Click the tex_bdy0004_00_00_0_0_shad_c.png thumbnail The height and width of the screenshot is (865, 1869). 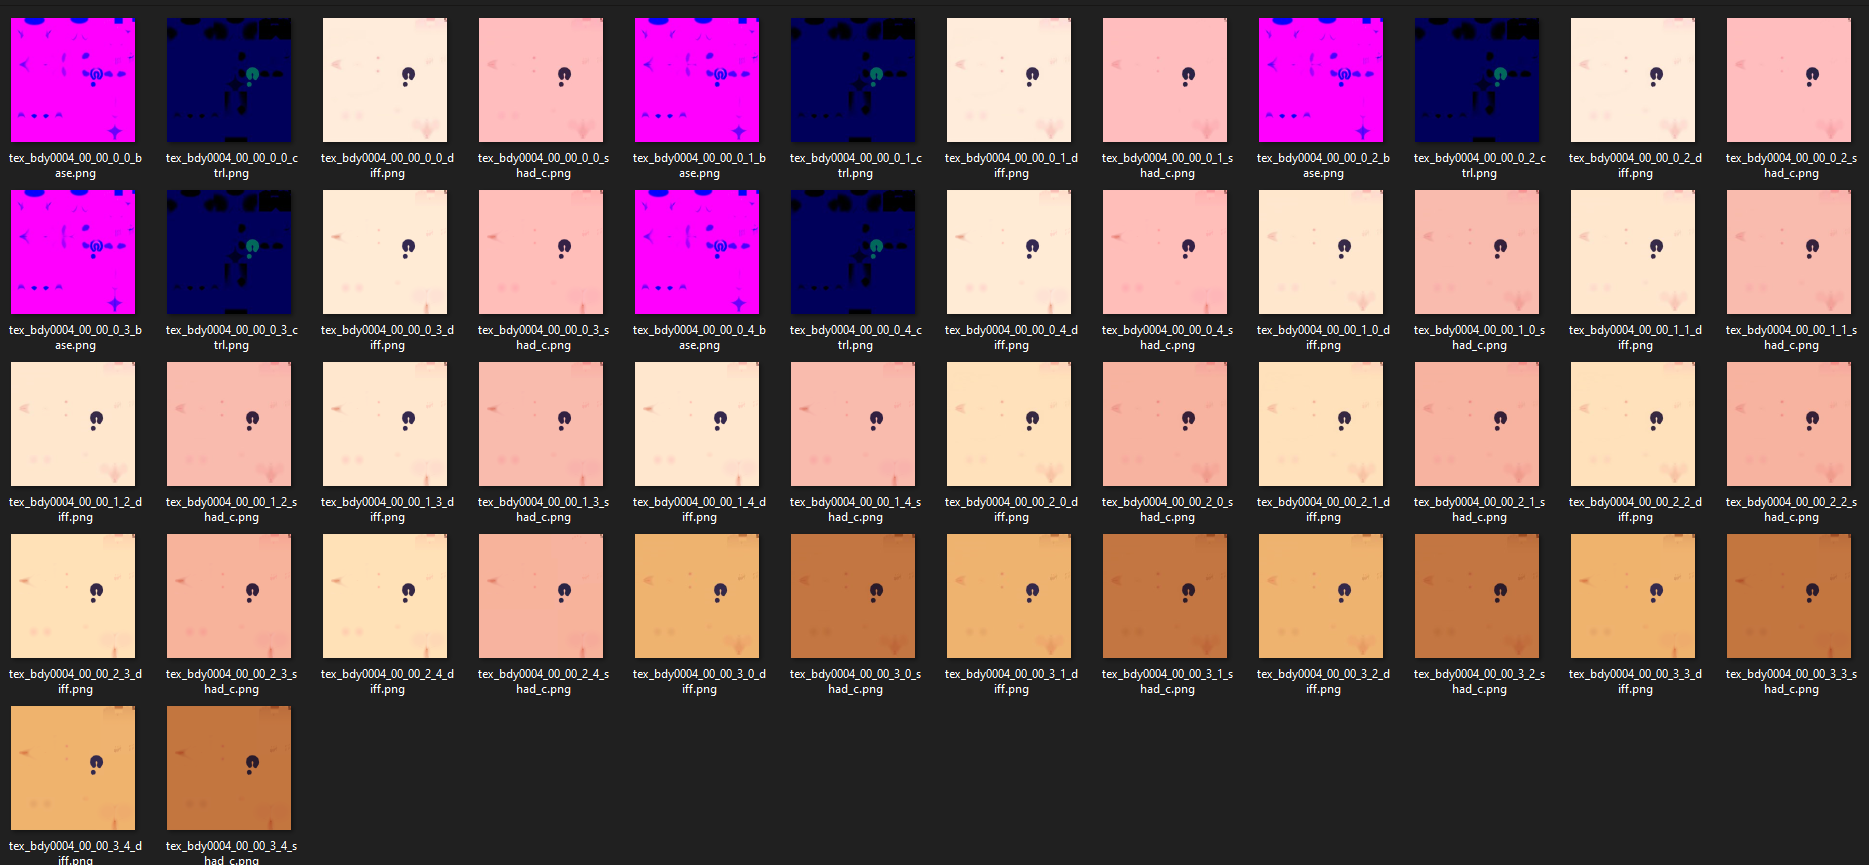click(541, 80)
